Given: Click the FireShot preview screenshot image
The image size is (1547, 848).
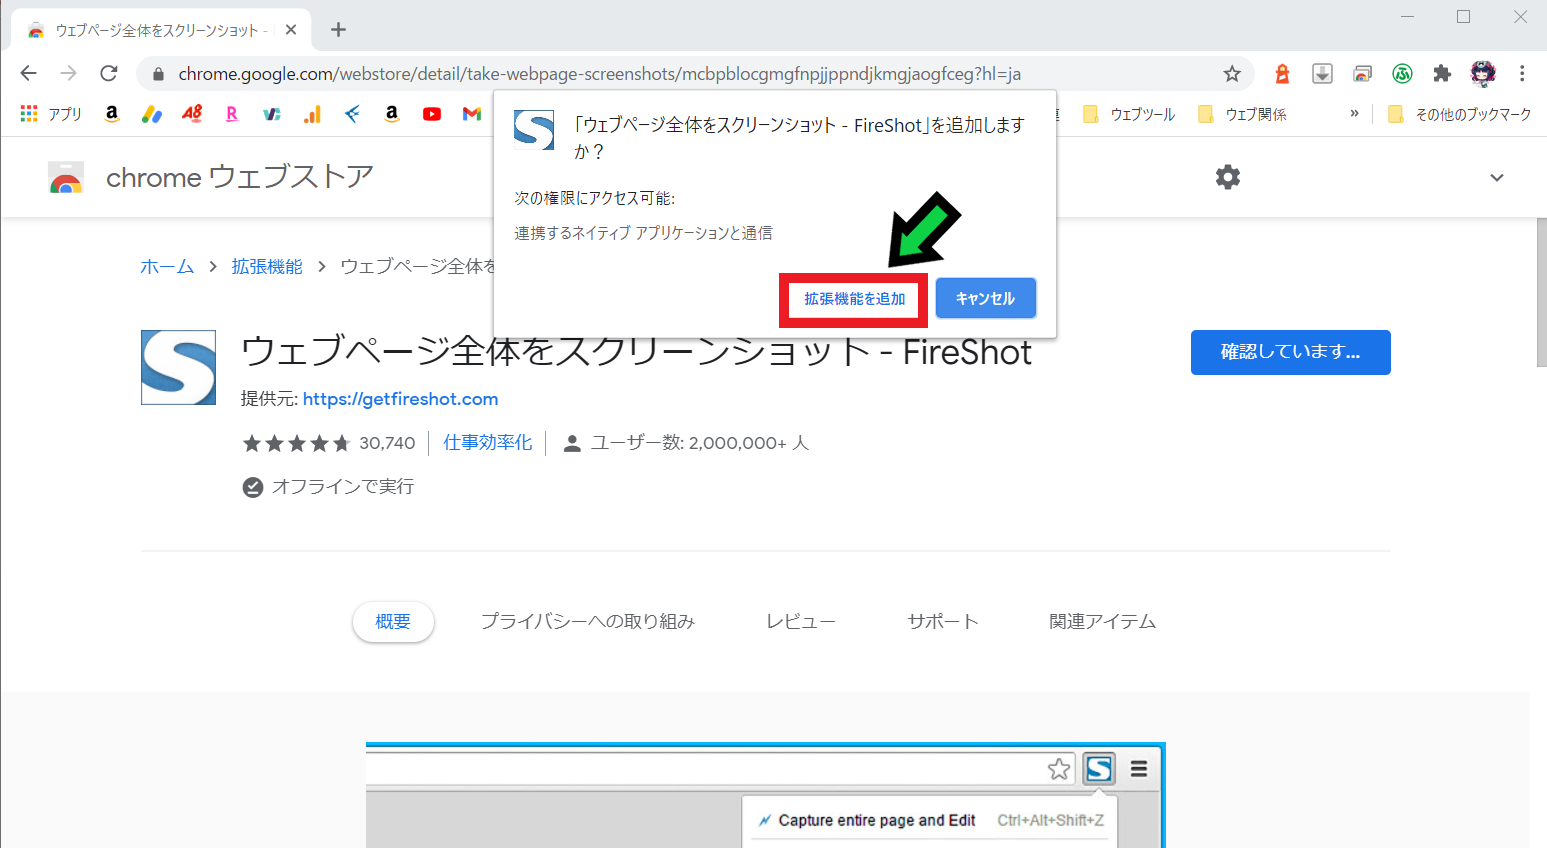Looking at the screenshot, I should [x=766, y=795].
